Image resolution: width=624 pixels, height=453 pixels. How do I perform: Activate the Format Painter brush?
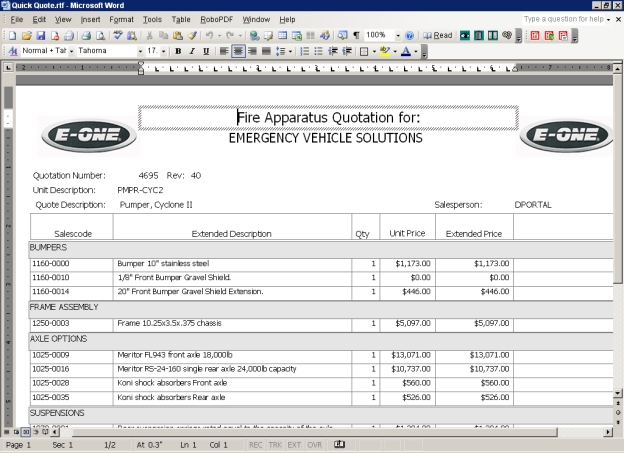(192, 36)
